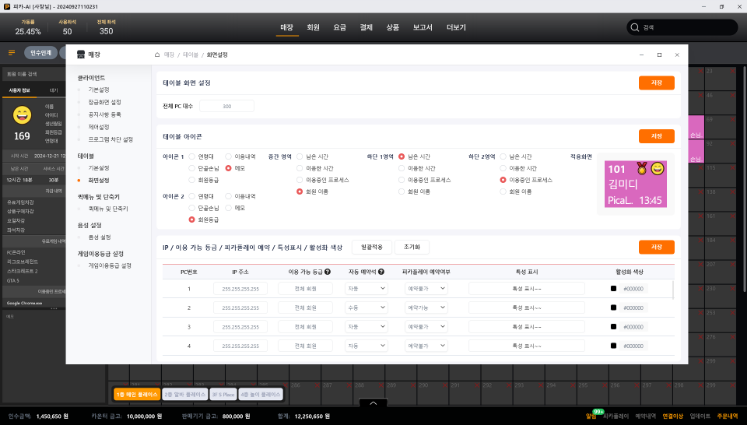Select 메모 radio button for 아이콘 1
The height and width of the screenshot is (425, 747).
(229, 168)
